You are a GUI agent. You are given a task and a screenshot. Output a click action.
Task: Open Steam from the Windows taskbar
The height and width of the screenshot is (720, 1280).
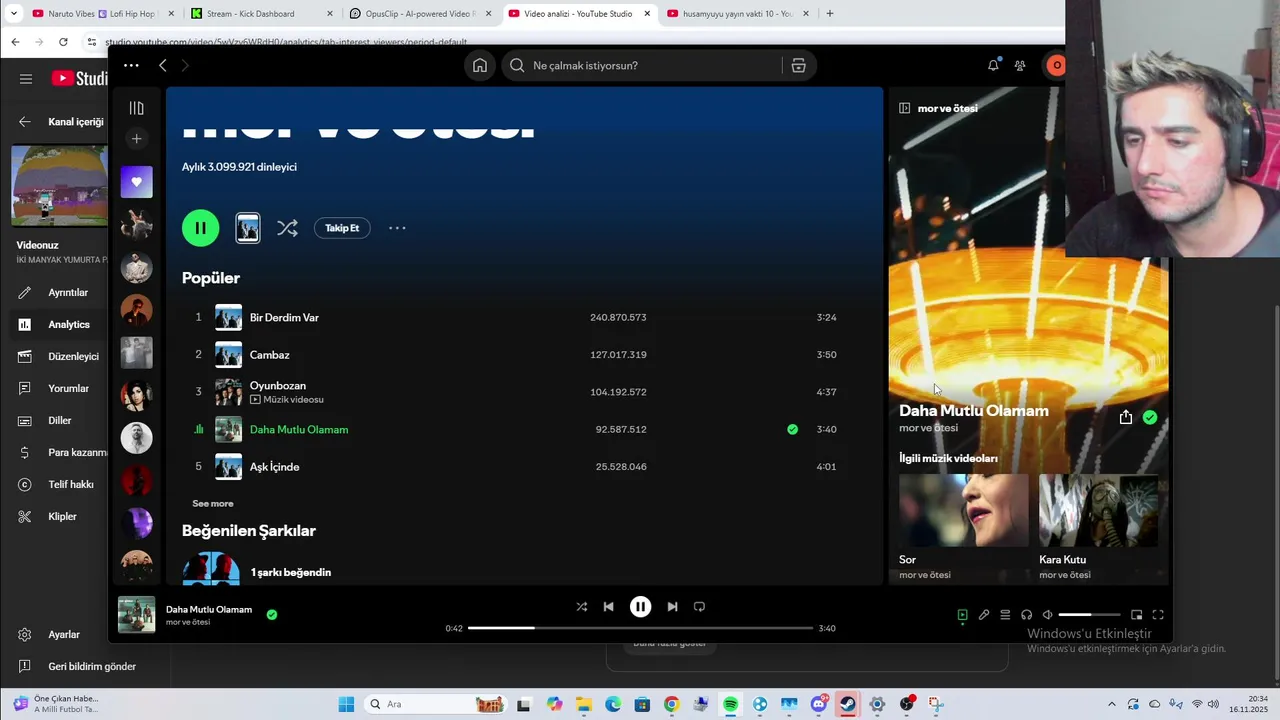tap(848, 704)
